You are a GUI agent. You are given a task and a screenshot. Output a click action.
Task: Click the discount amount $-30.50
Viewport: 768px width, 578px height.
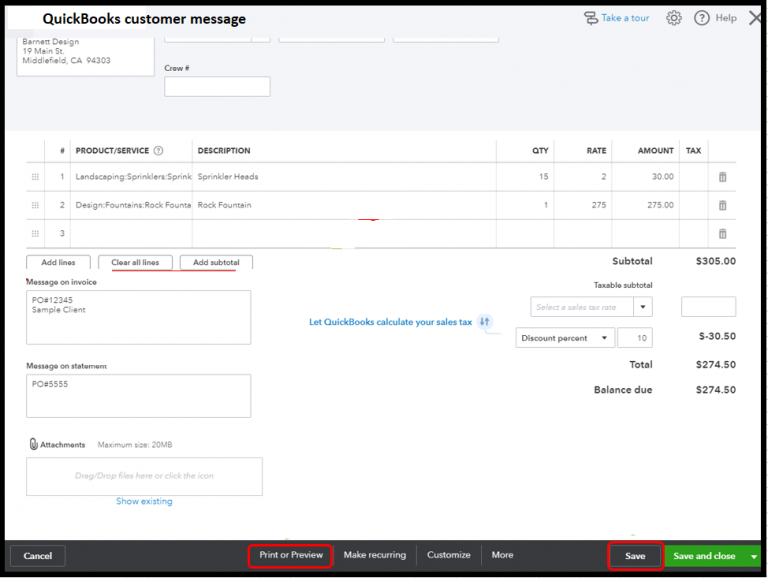717,337
